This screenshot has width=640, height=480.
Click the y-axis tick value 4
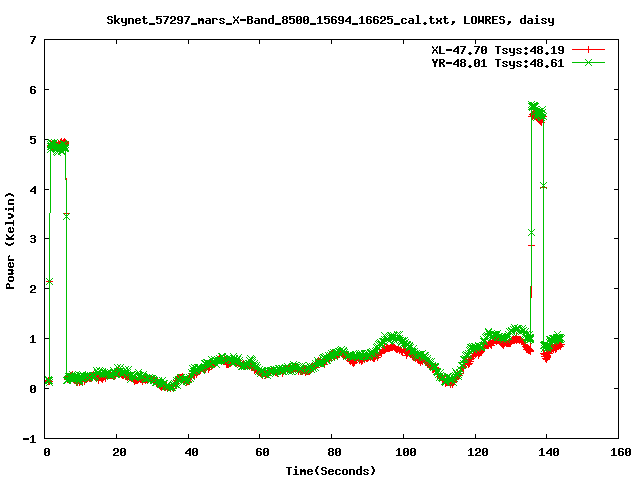(x=33, y=190)
